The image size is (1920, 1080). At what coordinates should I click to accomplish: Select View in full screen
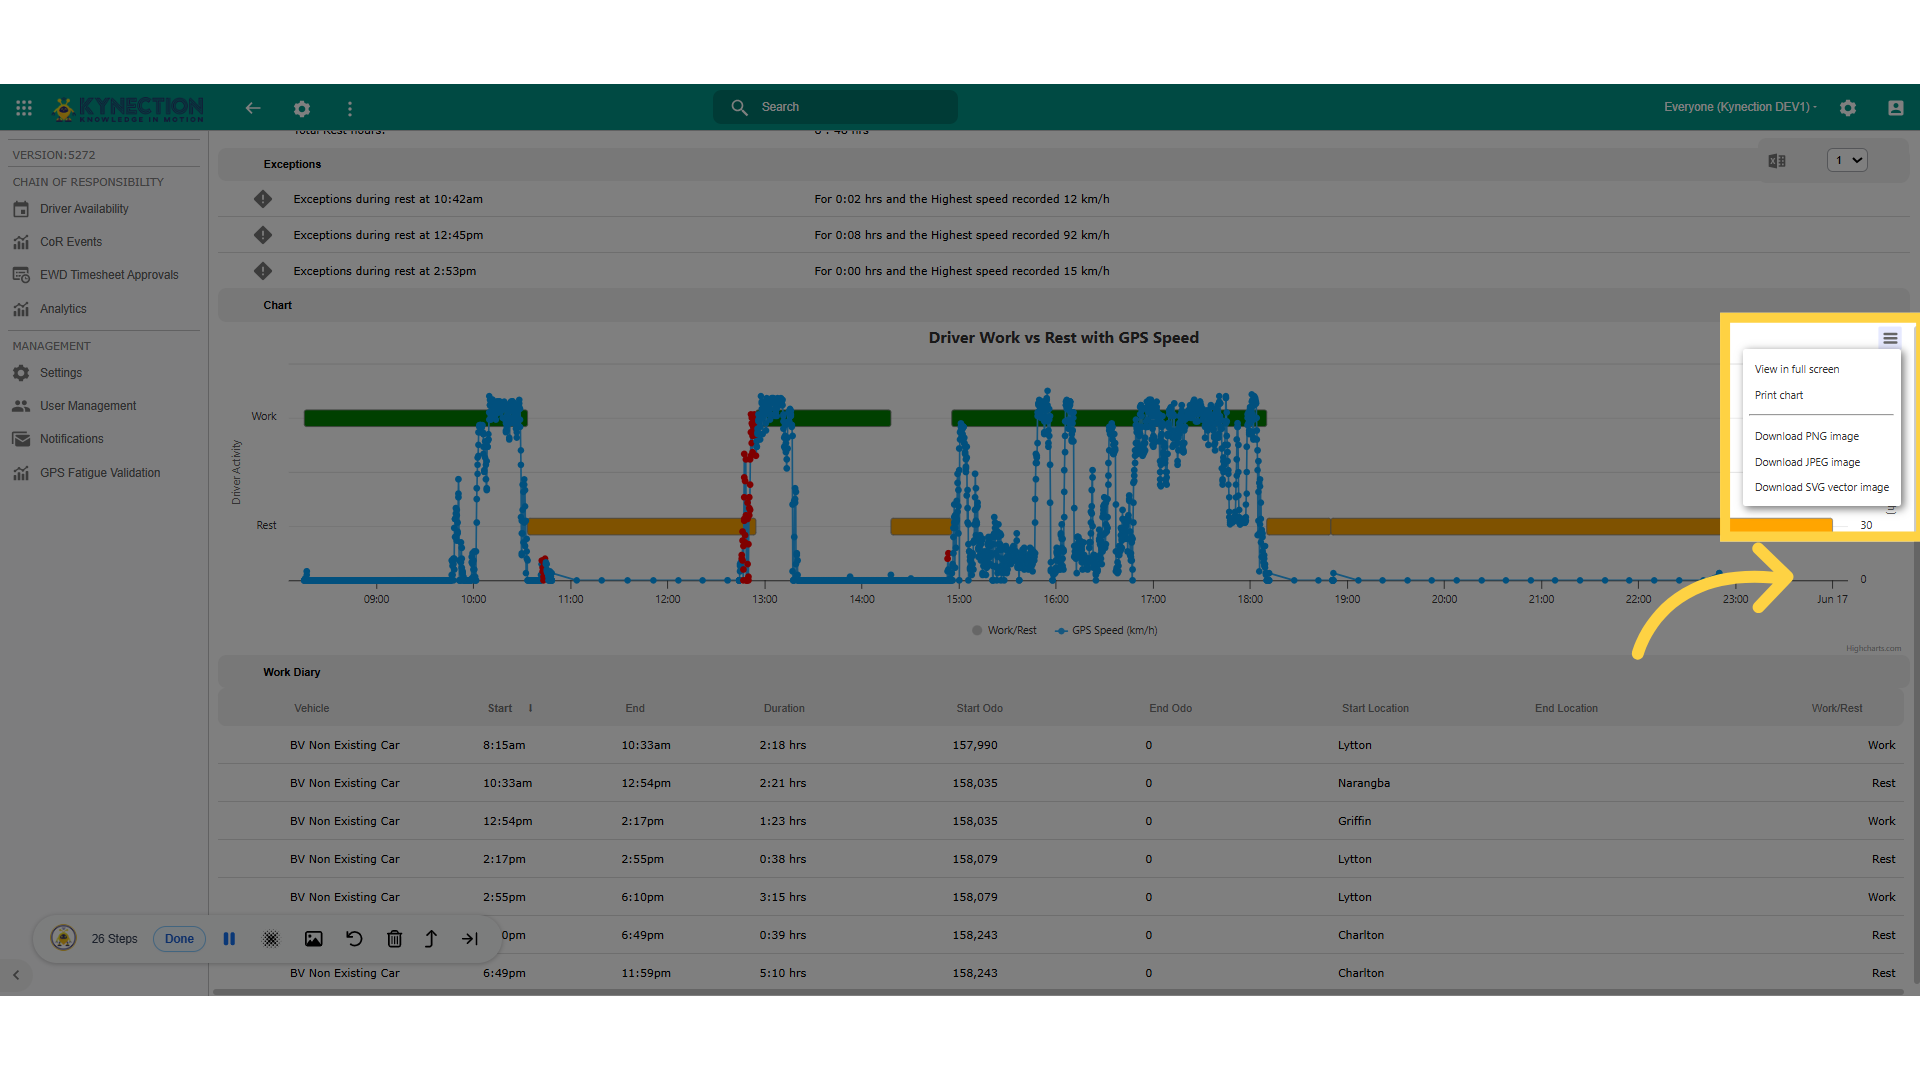(1797, 370)
